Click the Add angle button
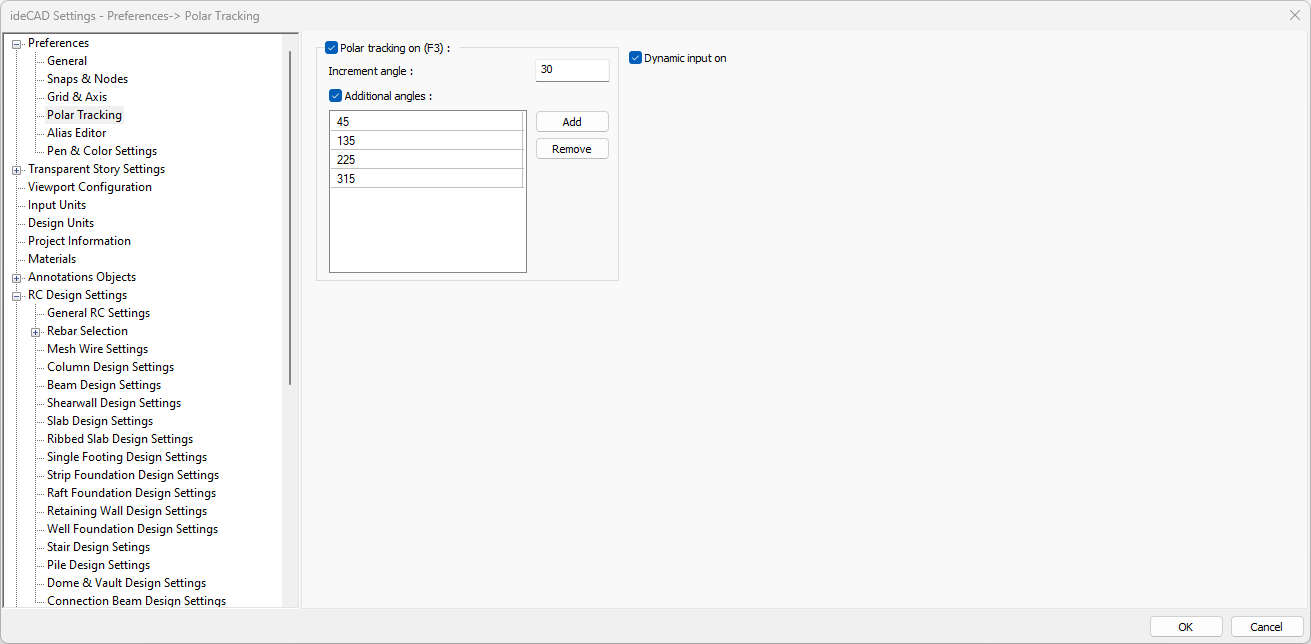Viewport: 1311px width, 644px height. (x=572, y=122)
